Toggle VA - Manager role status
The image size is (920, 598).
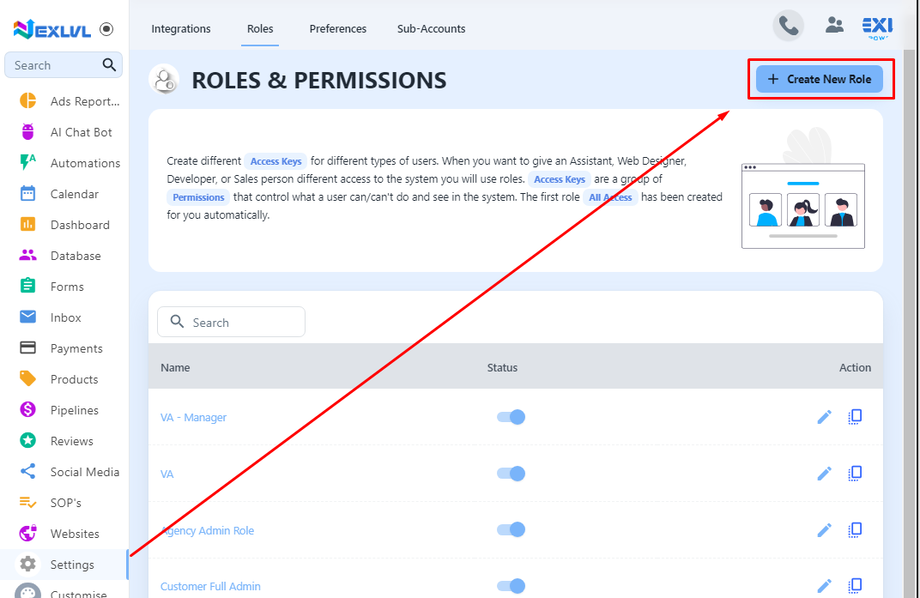(x=511, y=417)
